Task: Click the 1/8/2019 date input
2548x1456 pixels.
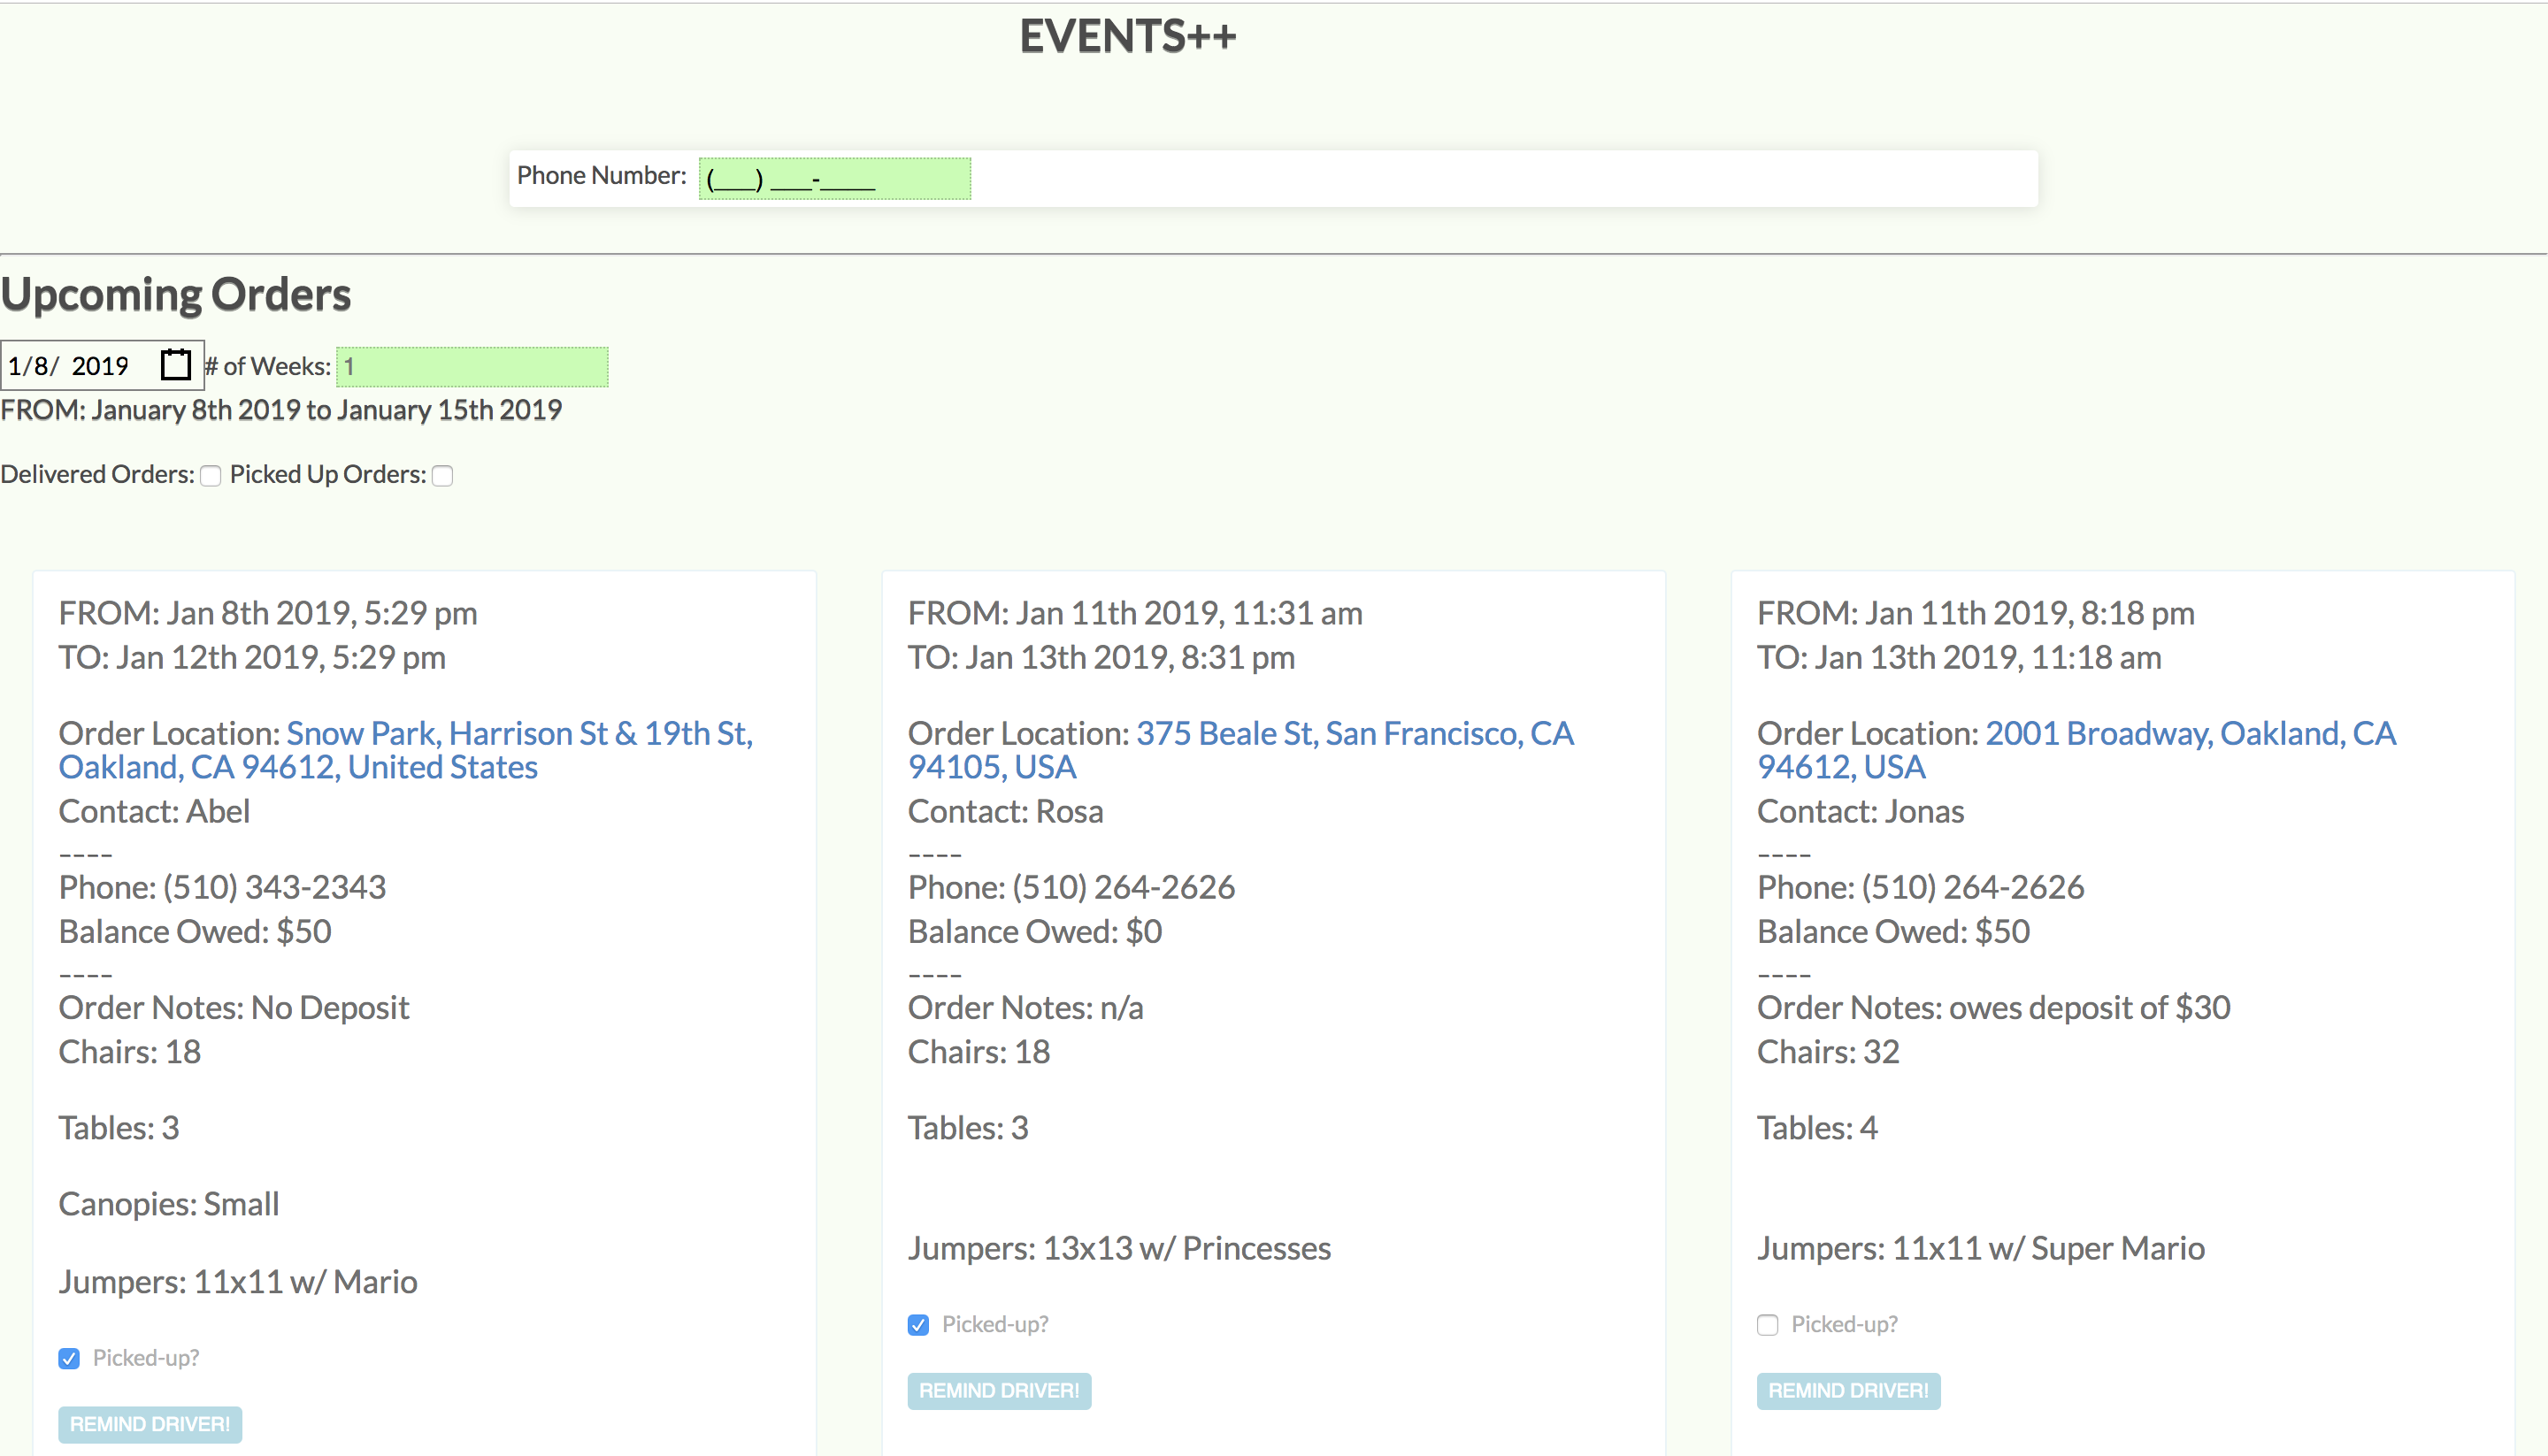Action: pyautogui.click(x=102, y=365)
